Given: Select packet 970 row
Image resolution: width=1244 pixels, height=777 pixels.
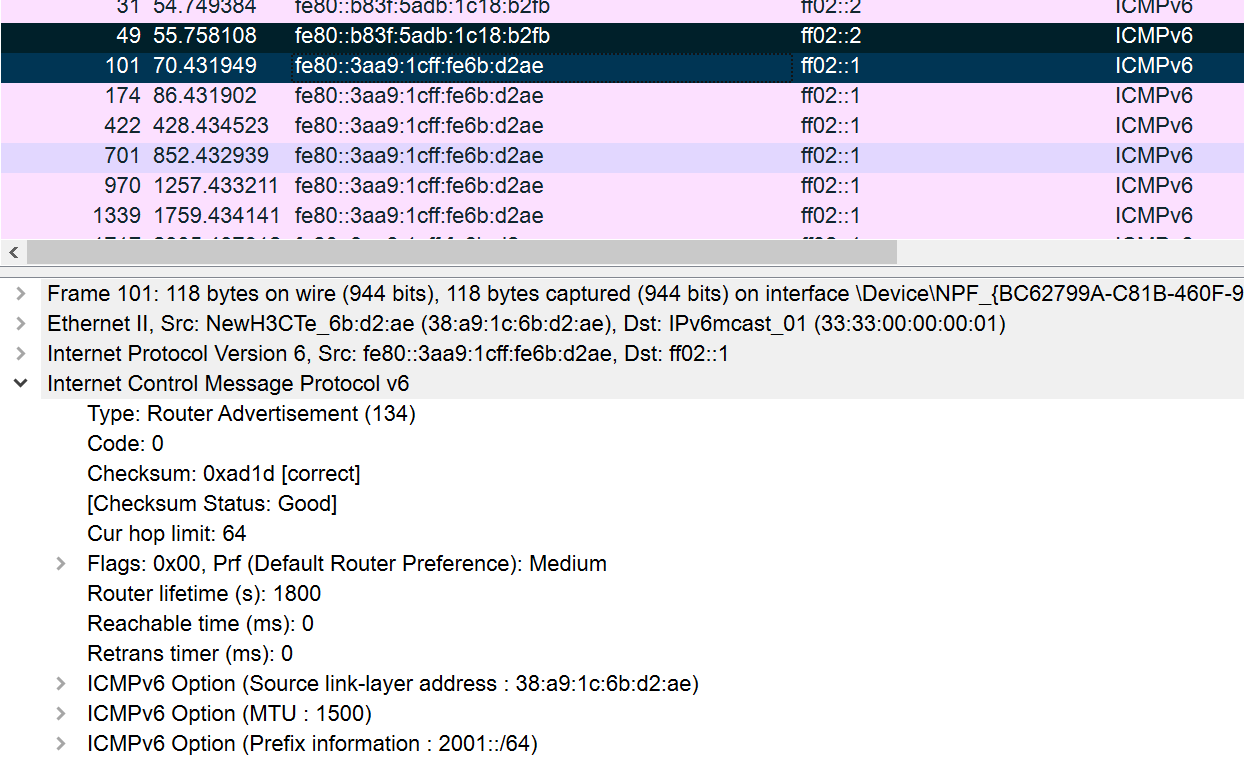Looking at the screenshot, I should [x=420, y=187].
